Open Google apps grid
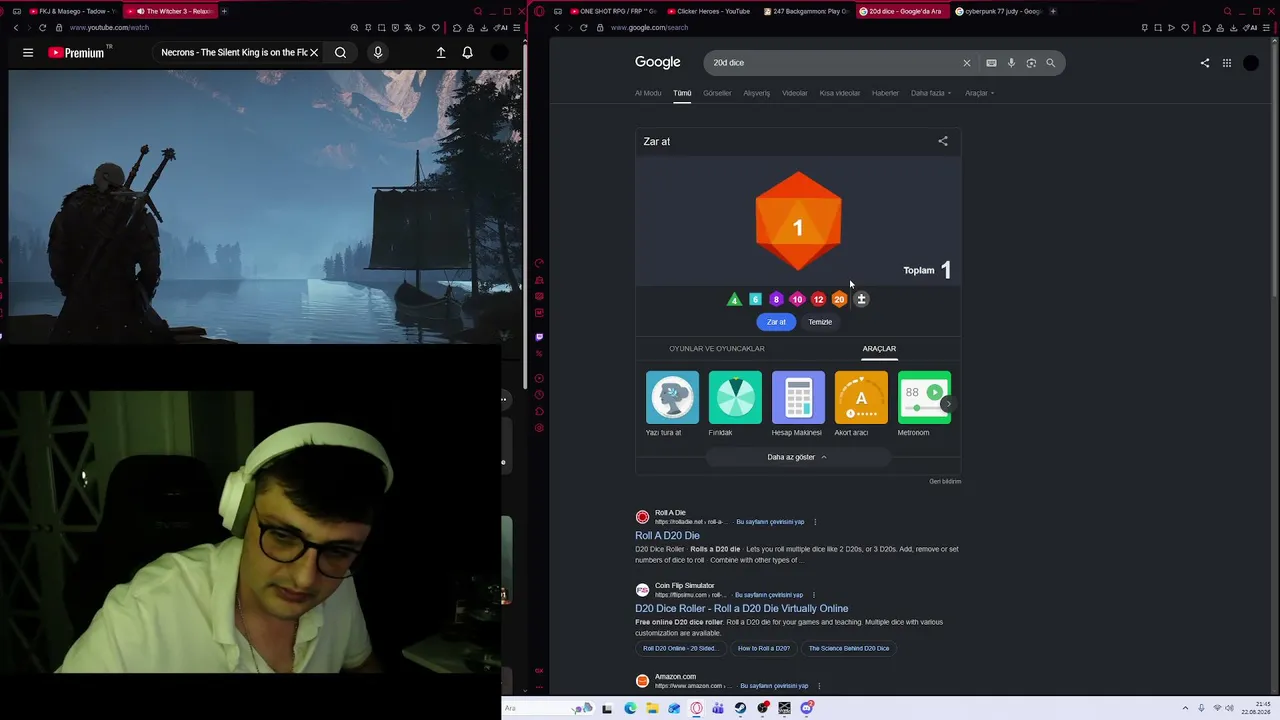The width and height of the screenshot is (1280, 720). [x=1227, y=63]
